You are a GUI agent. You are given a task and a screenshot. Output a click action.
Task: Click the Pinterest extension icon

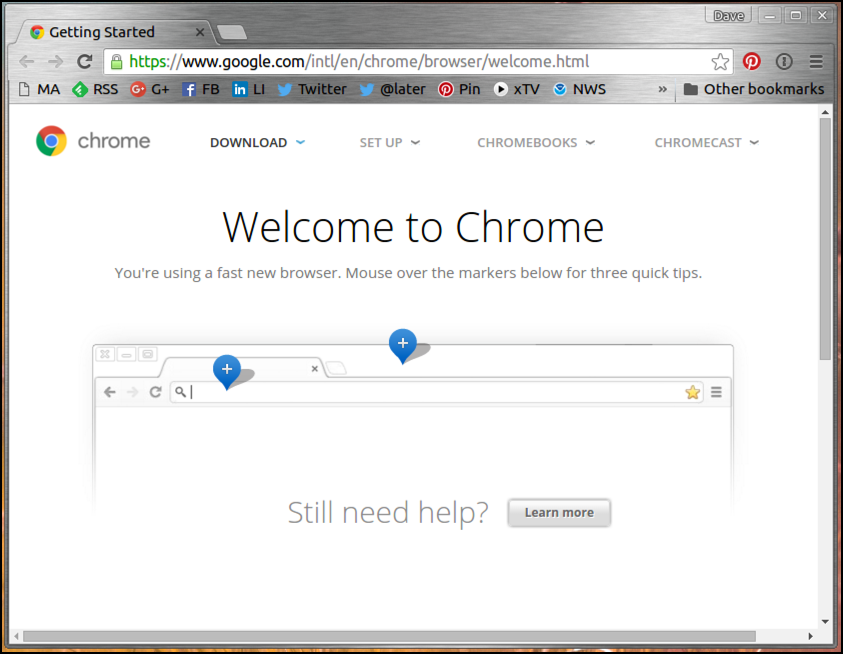pyautogui.click(x=752, y=62)
